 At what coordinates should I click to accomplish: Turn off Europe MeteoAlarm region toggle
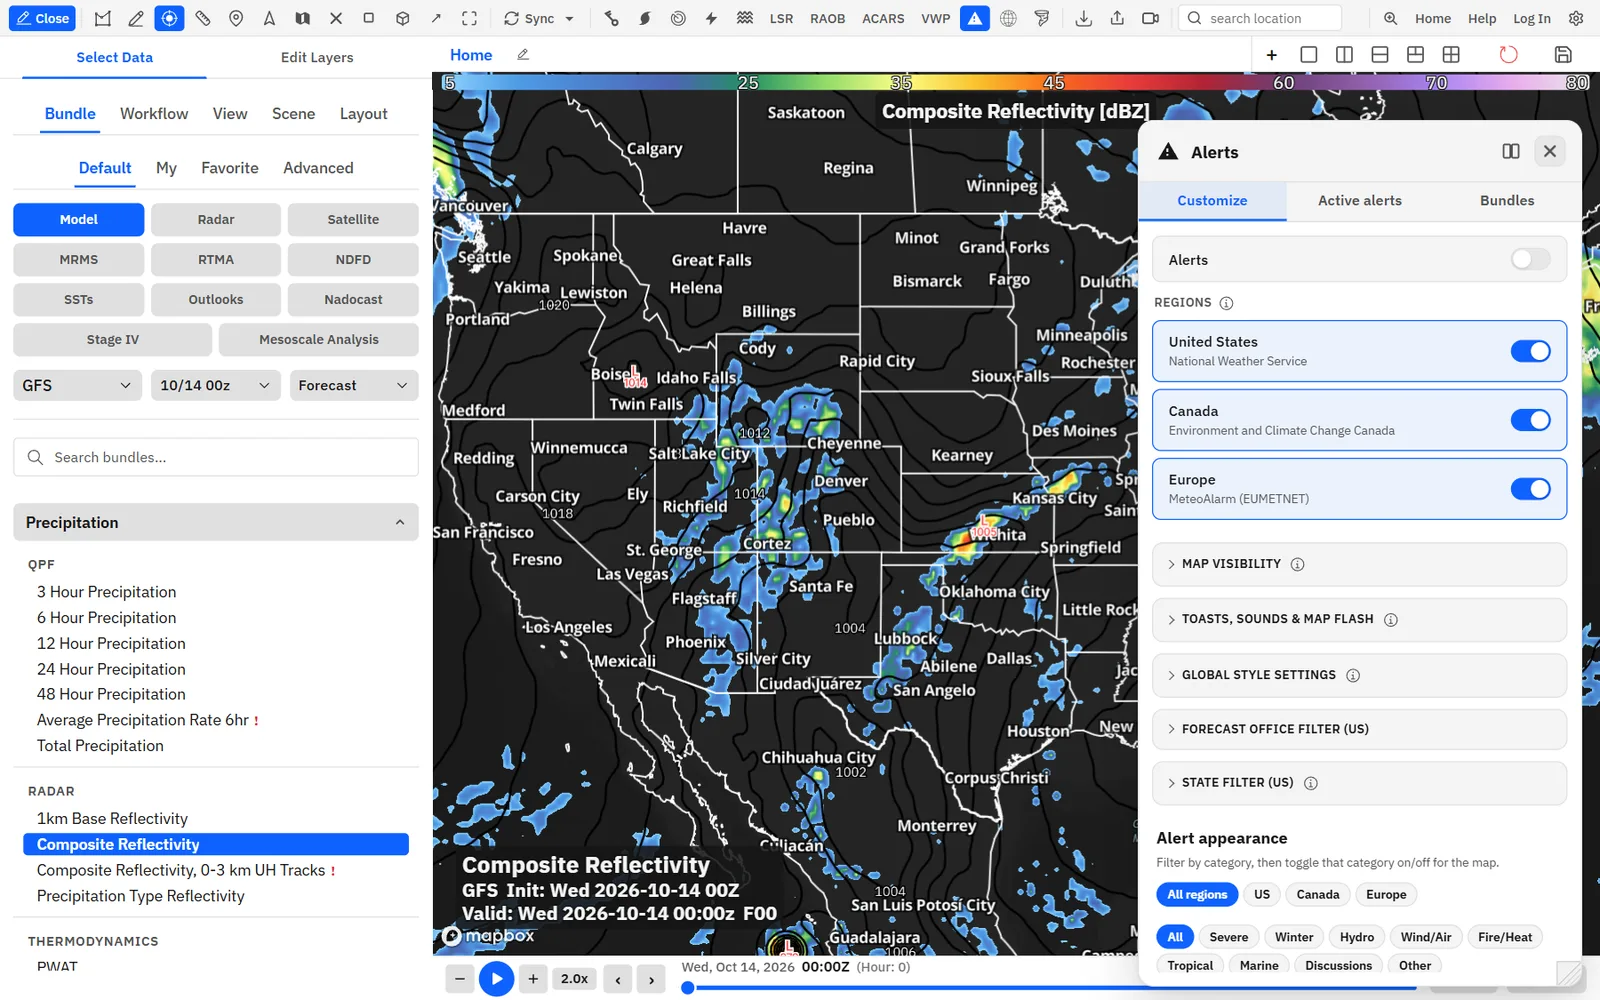[x=1530, y=489]
